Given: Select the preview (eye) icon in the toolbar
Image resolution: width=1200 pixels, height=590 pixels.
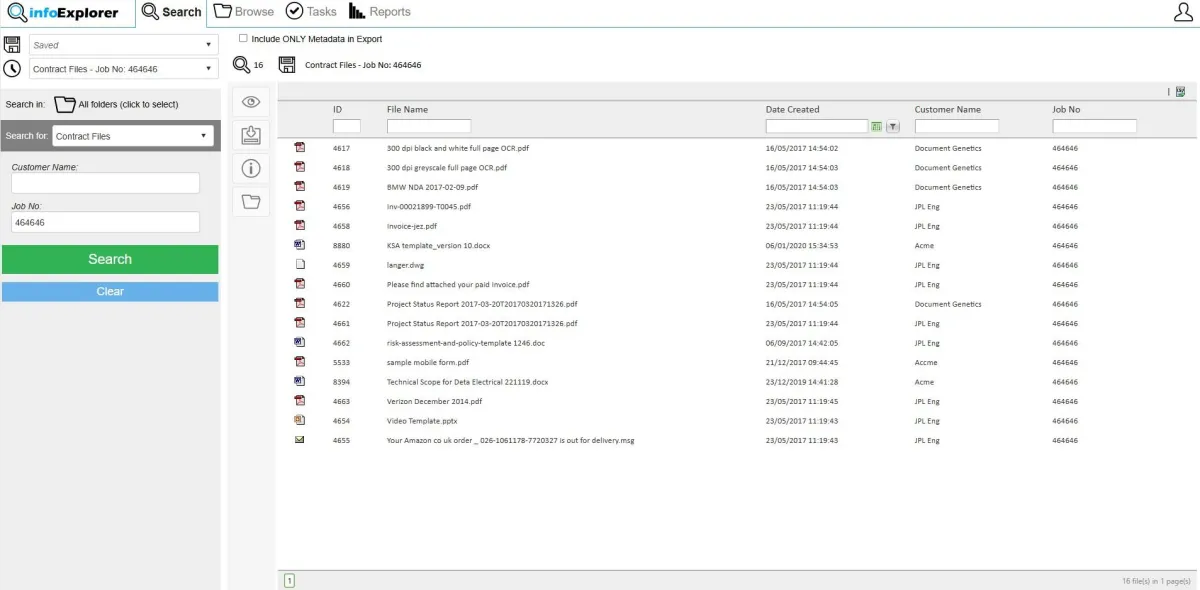Looking at the screenshot, I should click(250, 101).
